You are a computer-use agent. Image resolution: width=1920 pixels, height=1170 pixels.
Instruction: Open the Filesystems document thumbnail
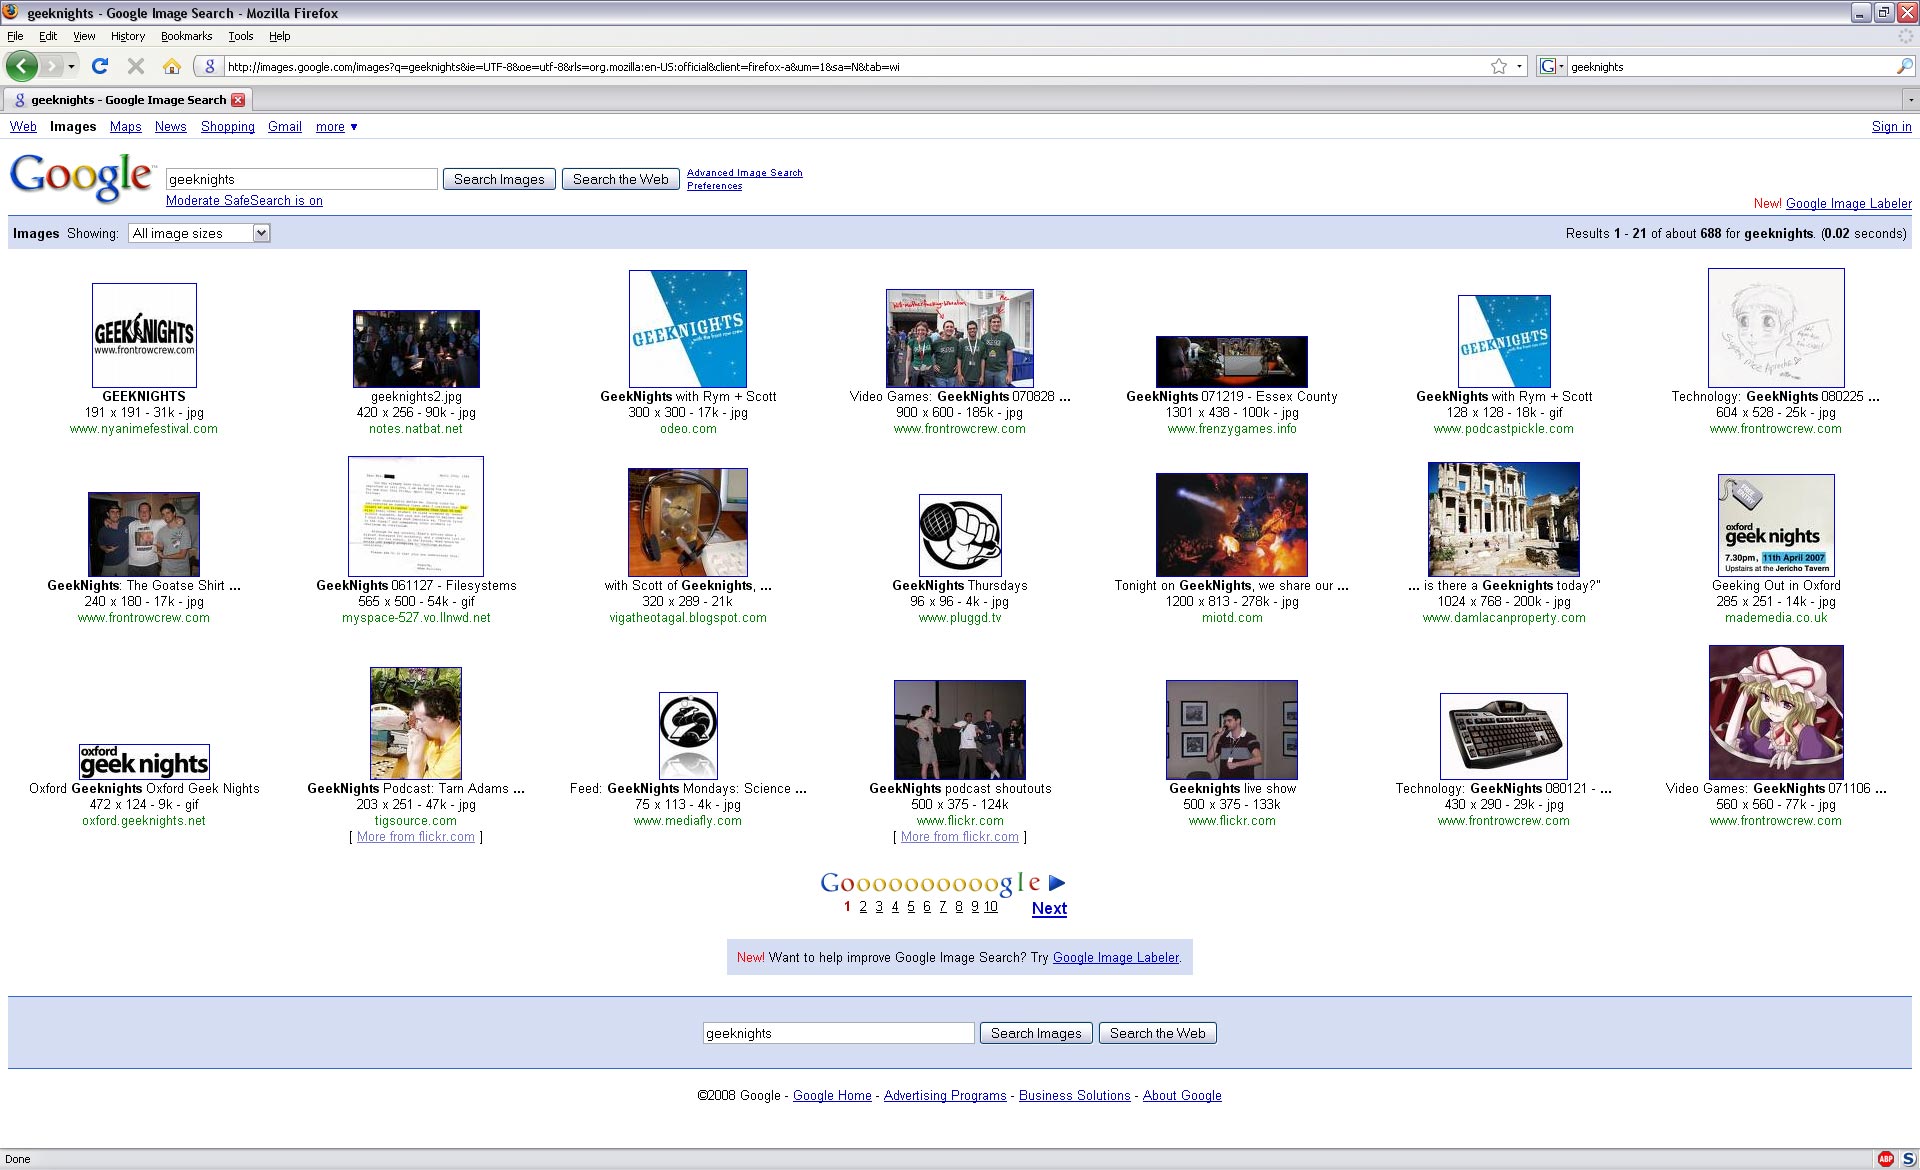tap(416, 516)
